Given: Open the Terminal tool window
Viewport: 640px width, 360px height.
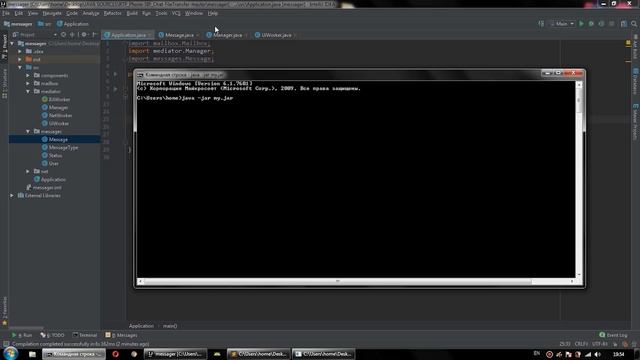Looking at the screenshot, I should coord(85,335).
